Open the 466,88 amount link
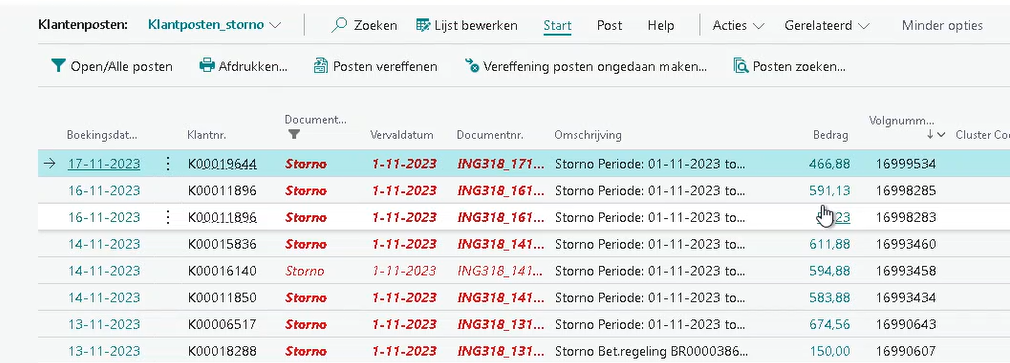The image size is (1010, 363). coord(830,164)
